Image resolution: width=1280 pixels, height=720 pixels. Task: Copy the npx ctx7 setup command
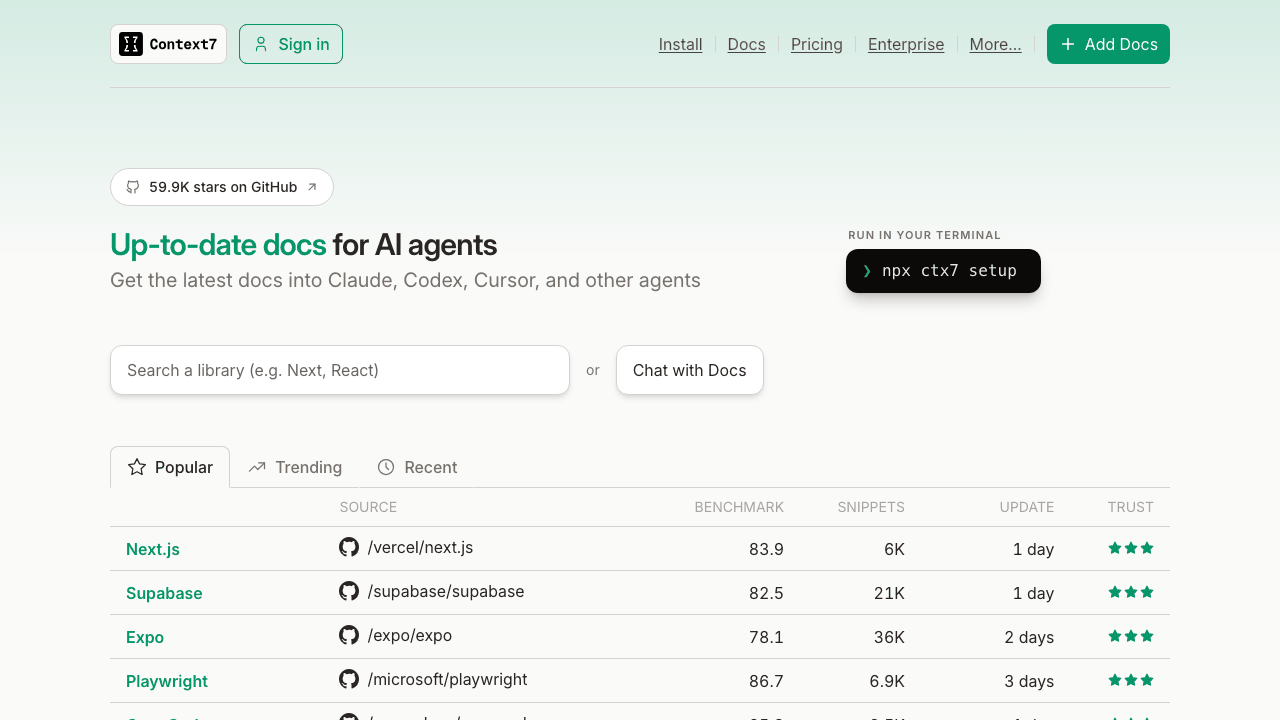click(943, 271)
